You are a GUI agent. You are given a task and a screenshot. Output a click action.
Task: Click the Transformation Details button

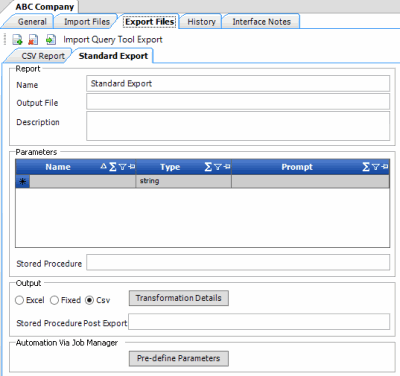(179, 298)
